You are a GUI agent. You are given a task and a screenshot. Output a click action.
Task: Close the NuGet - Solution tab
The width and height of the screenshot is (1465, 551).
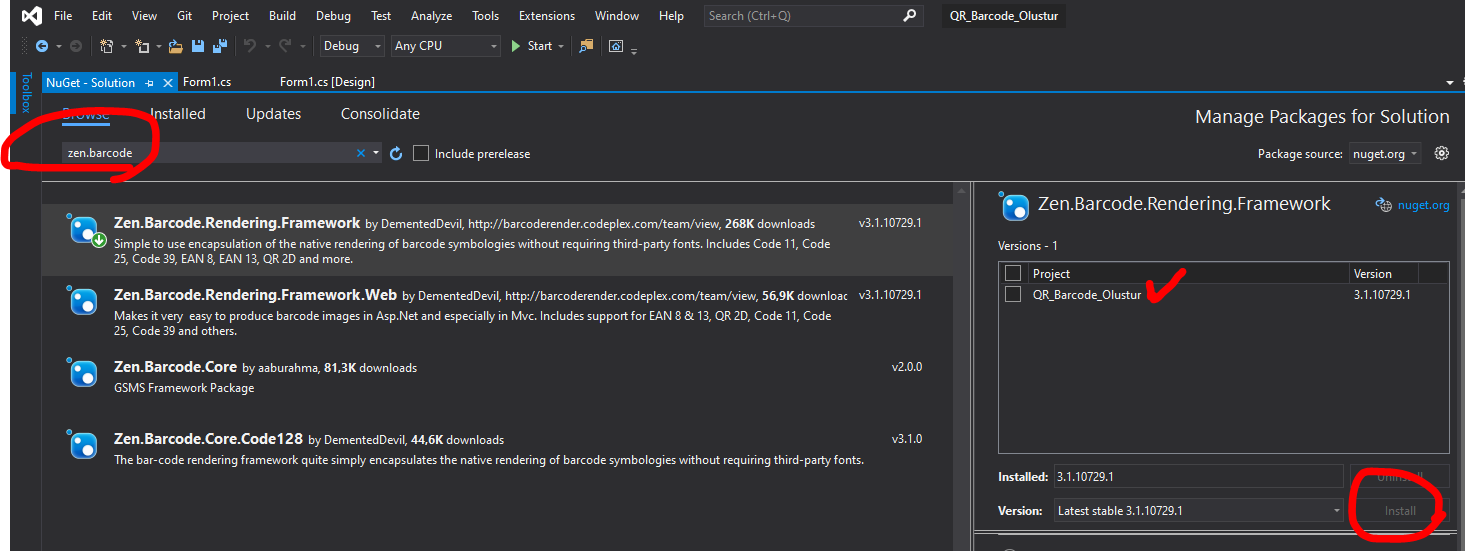click(168, 83)
